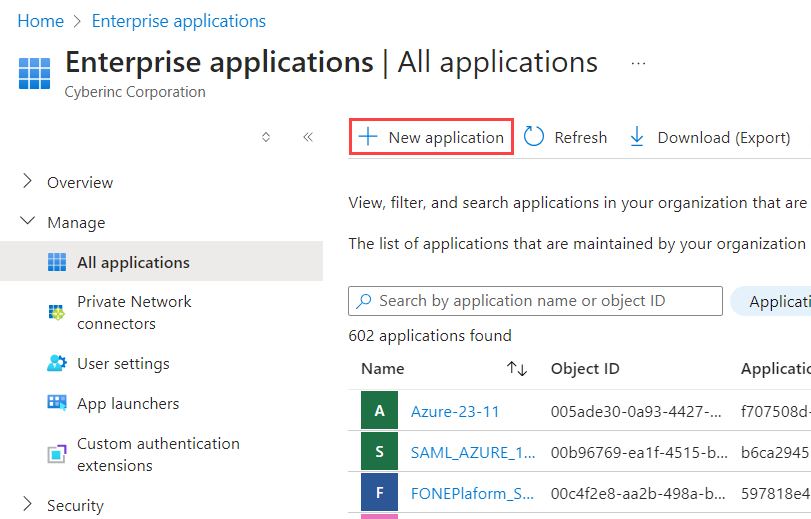Click object ID 005ade30-0a93-4427-...
The image size is (811, 519).
[636, 411]
